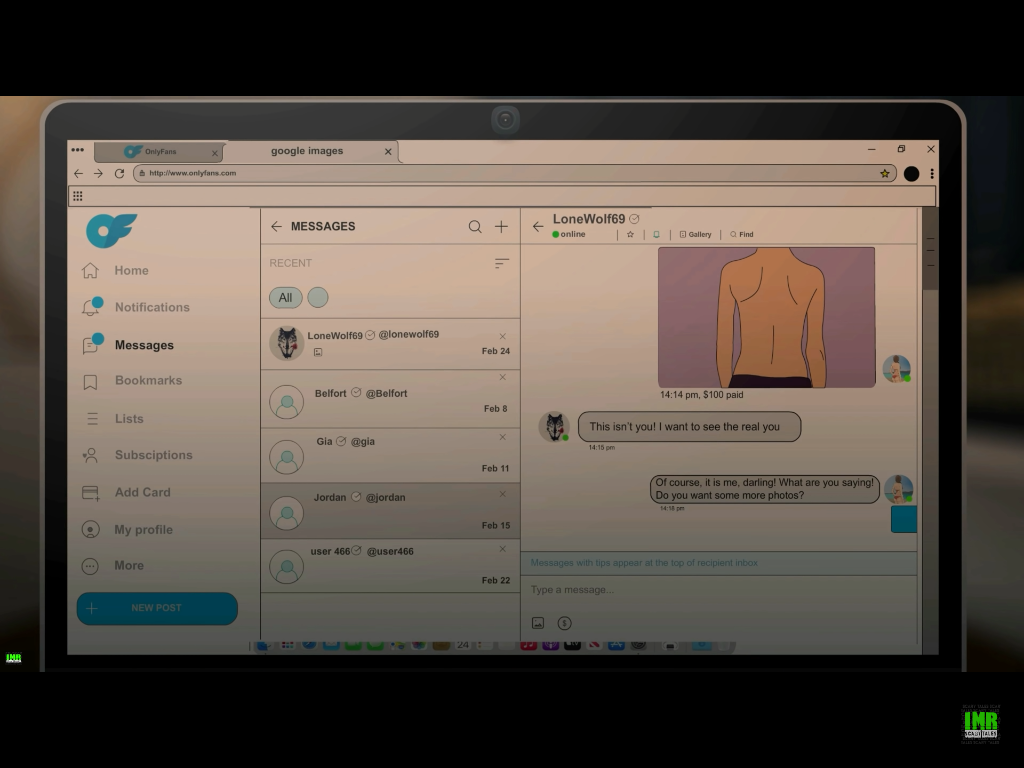Close the google images tab
This screenshot has width=1024, height=768.
pyautogui.click(x=388, y=152)
